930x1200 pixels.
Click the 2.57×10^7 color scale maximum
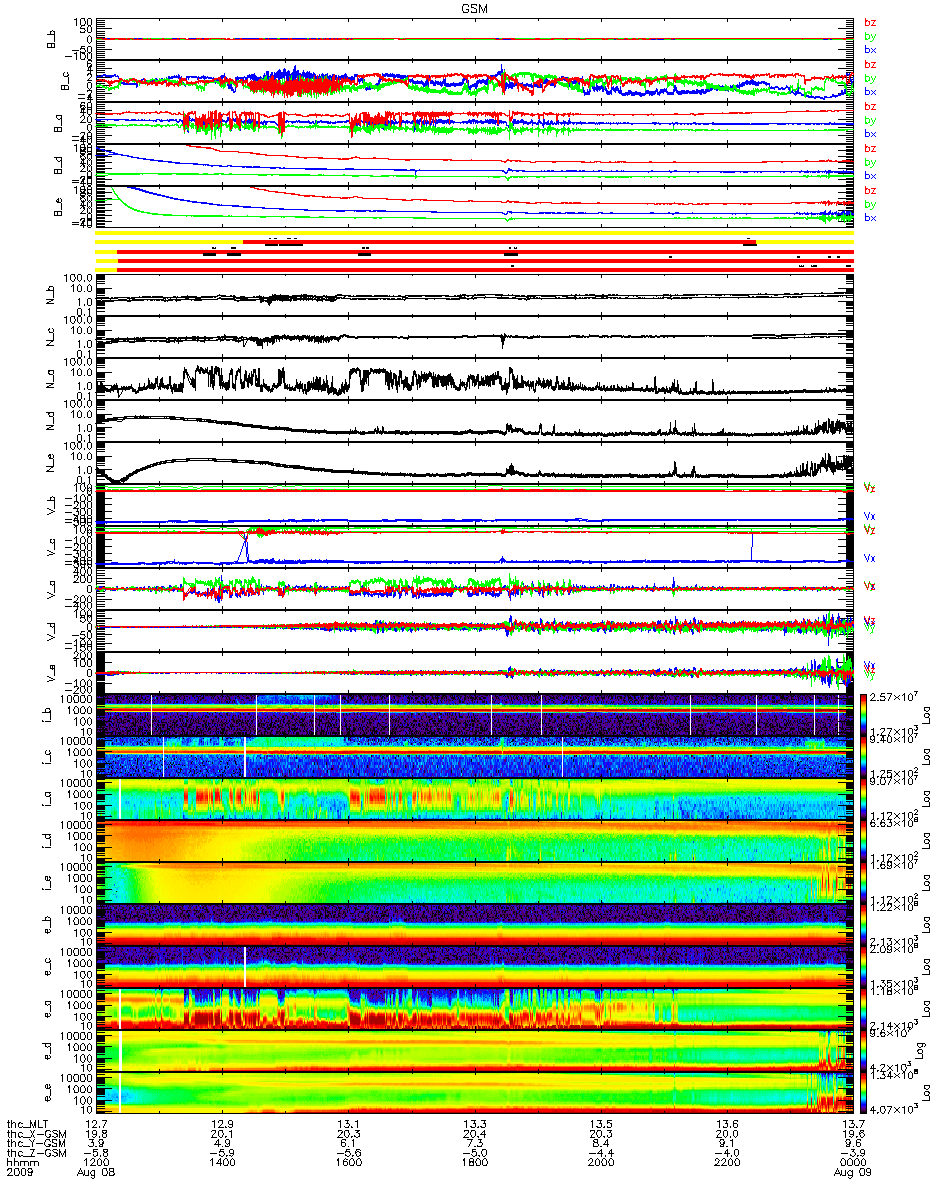[x=896, y=694]
